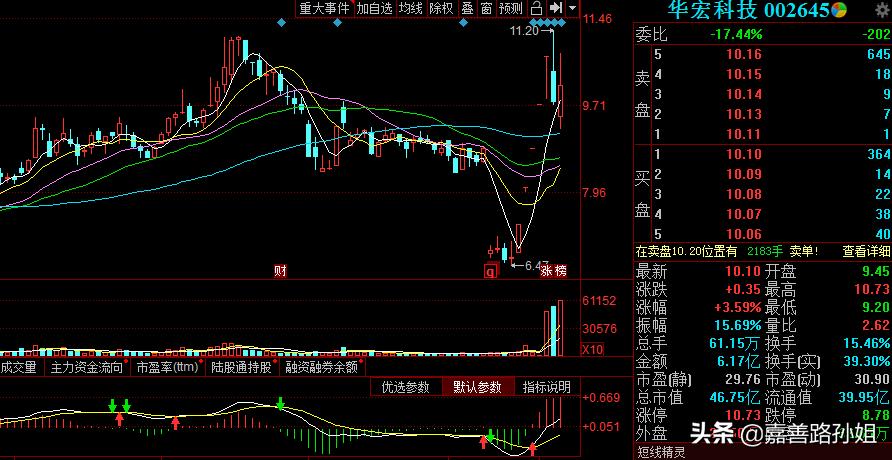Switch to the 市盈率(ttm) tab
Viewport: 892px width, 460px height.
coord(167,367)
